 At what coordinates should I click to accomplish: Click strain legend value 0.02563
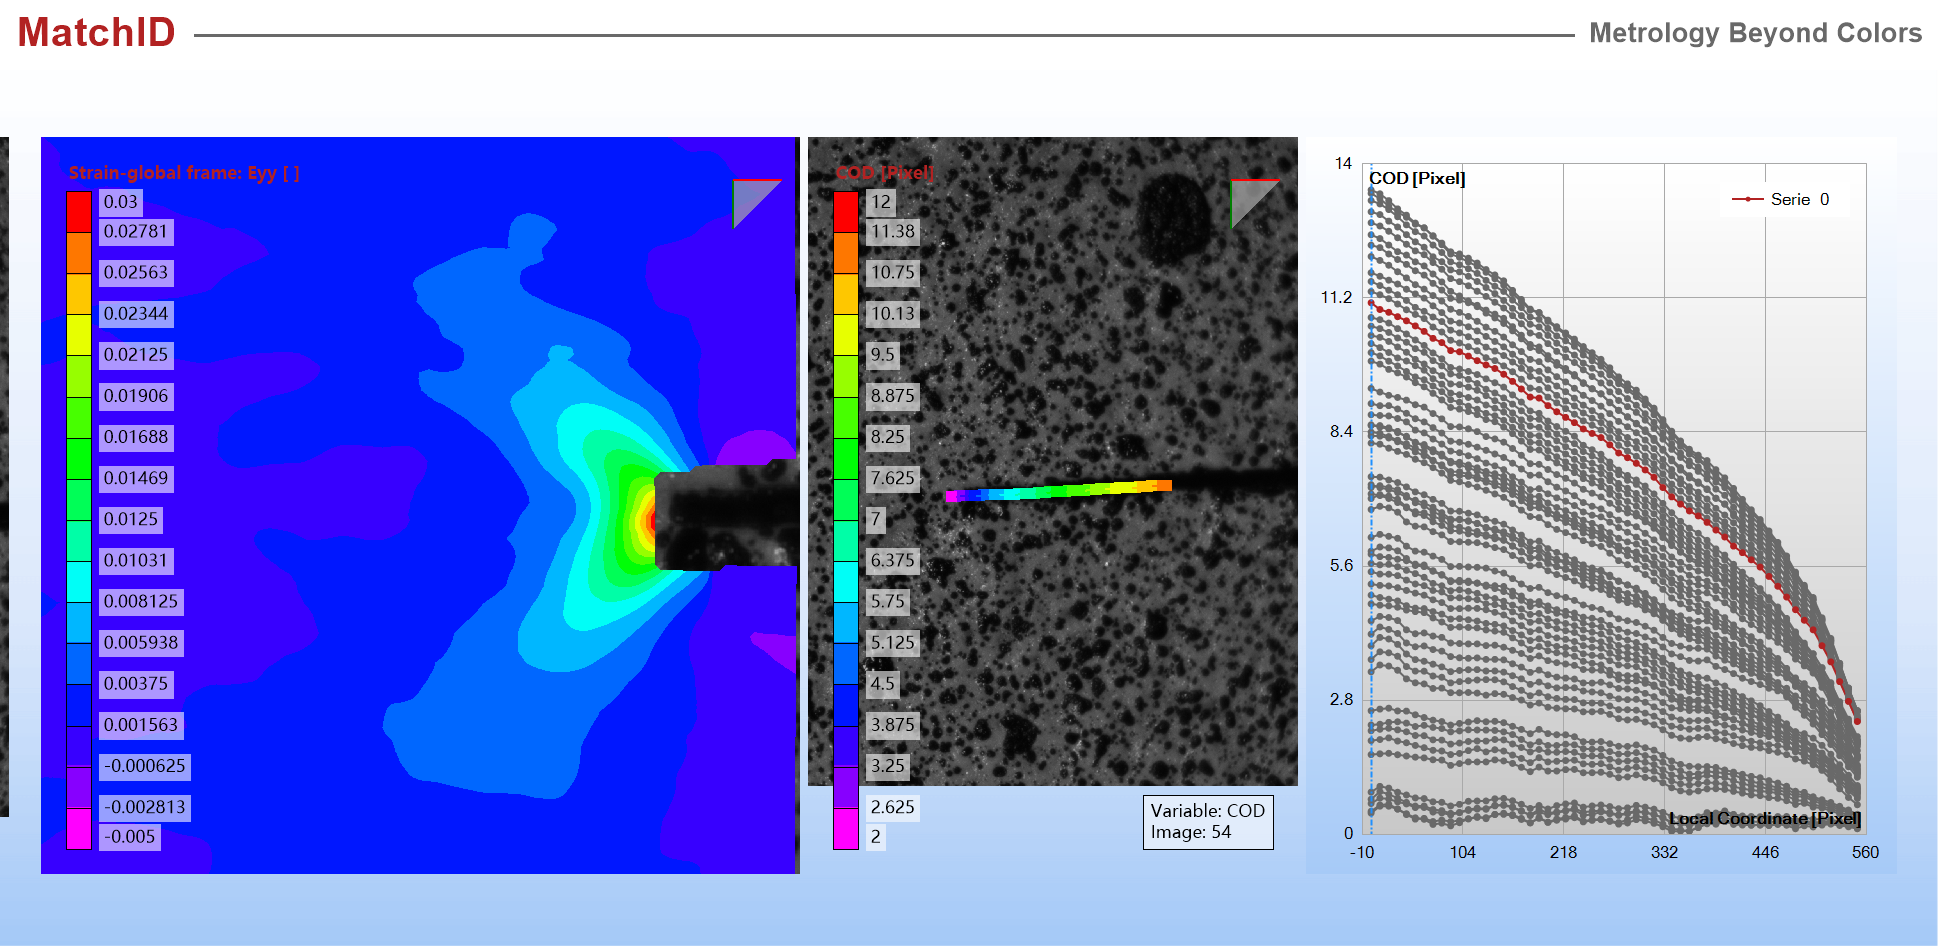click(x=136, y=273)
